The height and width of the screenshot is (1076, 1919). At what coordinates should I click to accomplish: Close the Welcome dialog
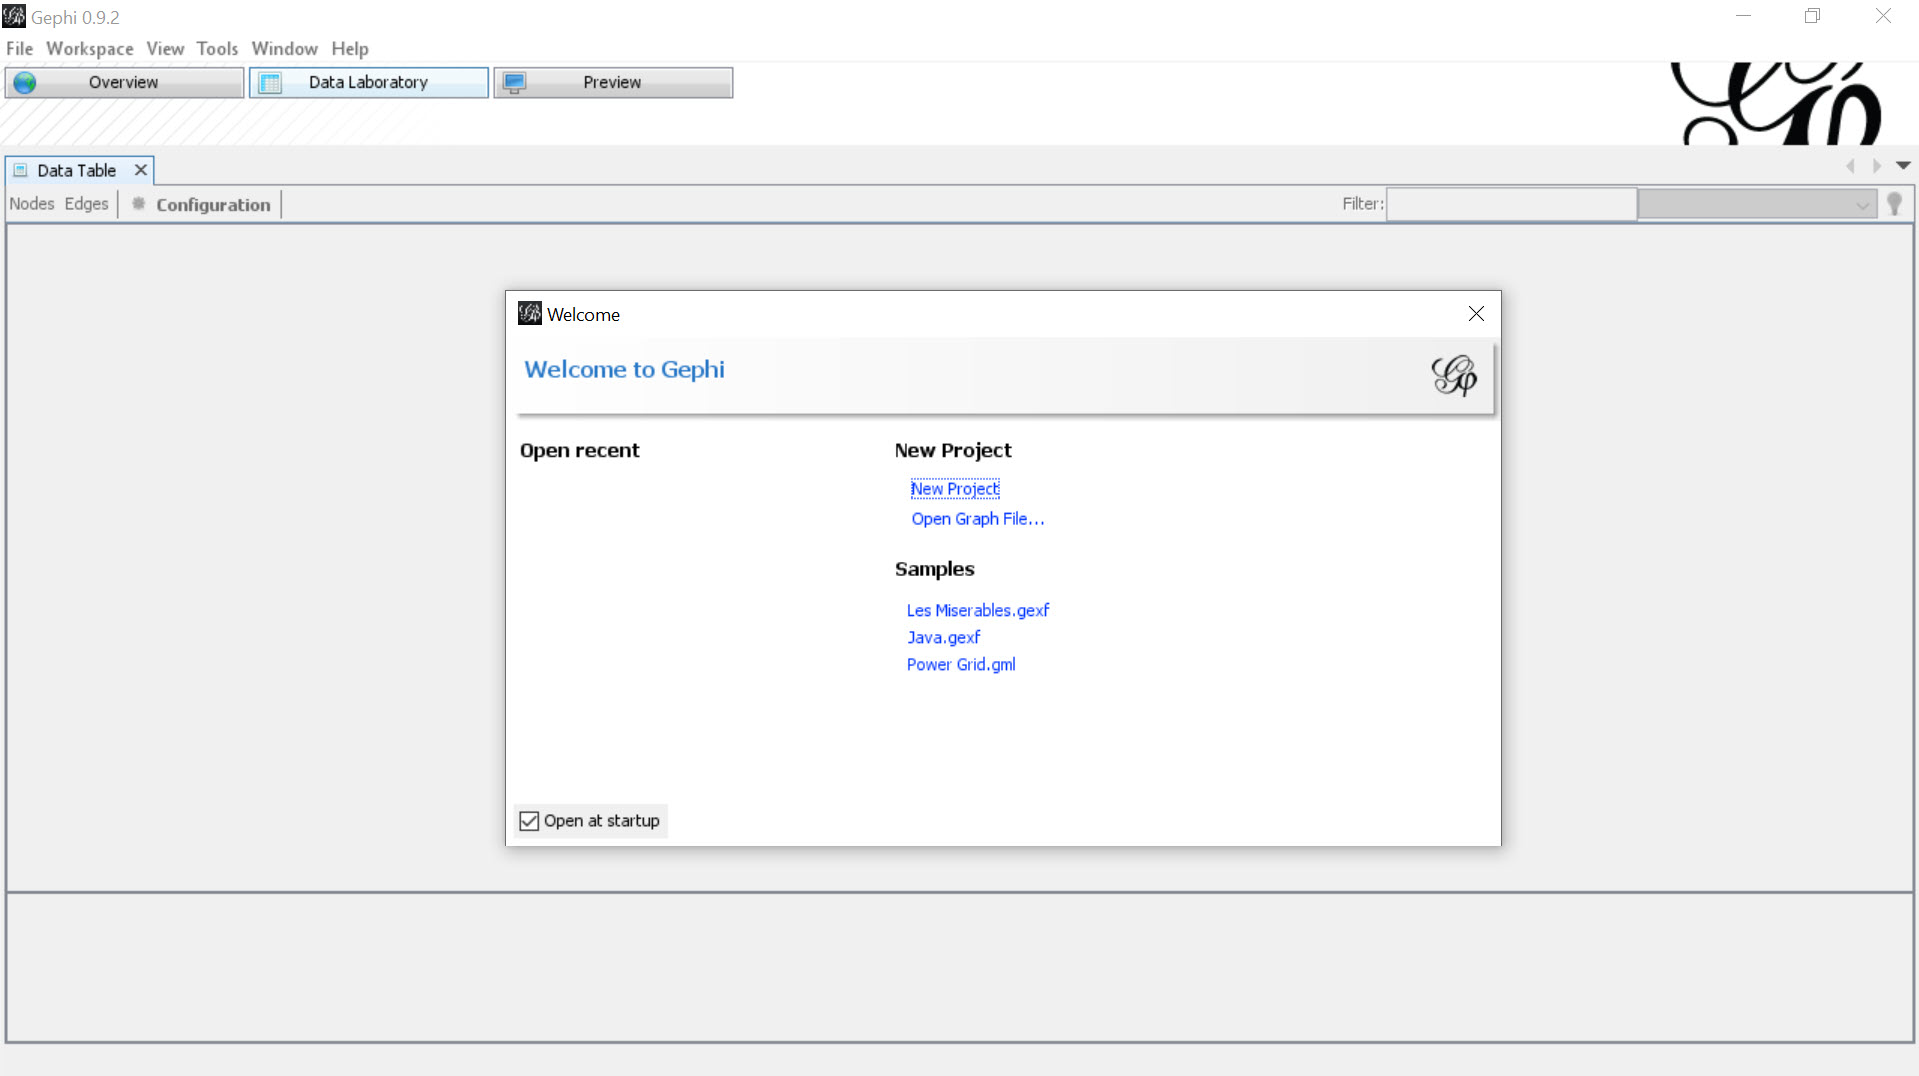point(1476,314)
